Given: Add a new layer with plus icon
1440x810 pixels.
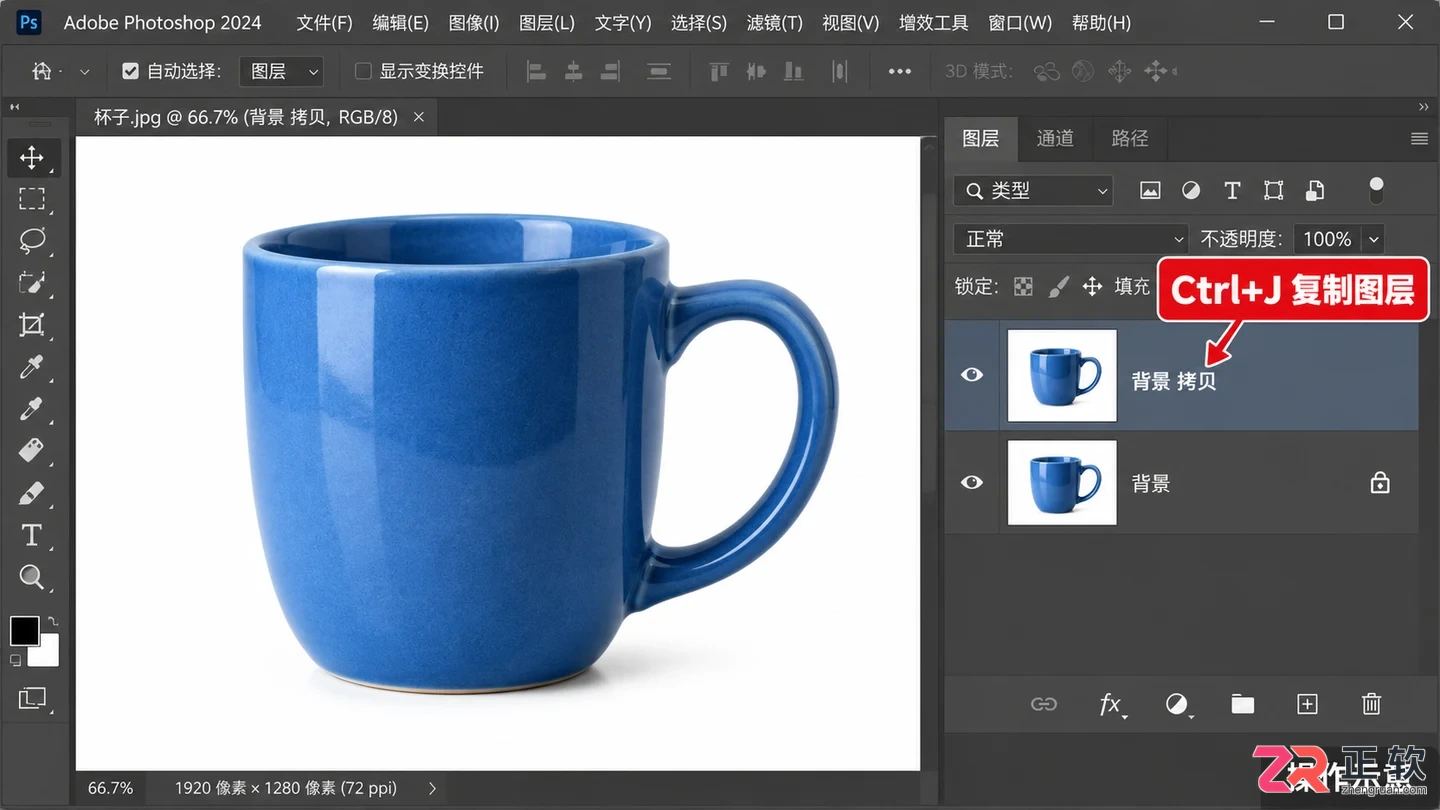Looking at the screenshot, I should (1307, 705).
